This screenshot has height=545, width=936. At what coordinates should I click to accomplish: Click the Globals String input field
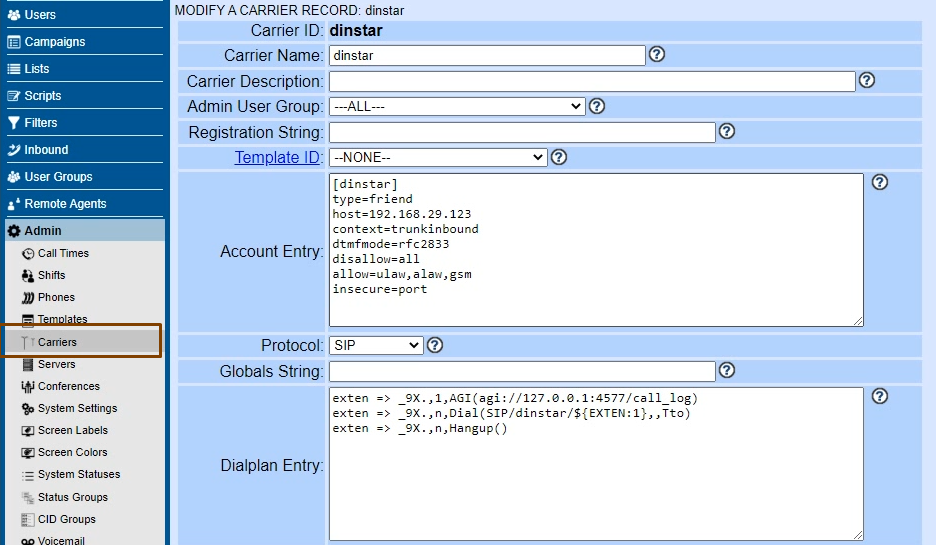522,371
